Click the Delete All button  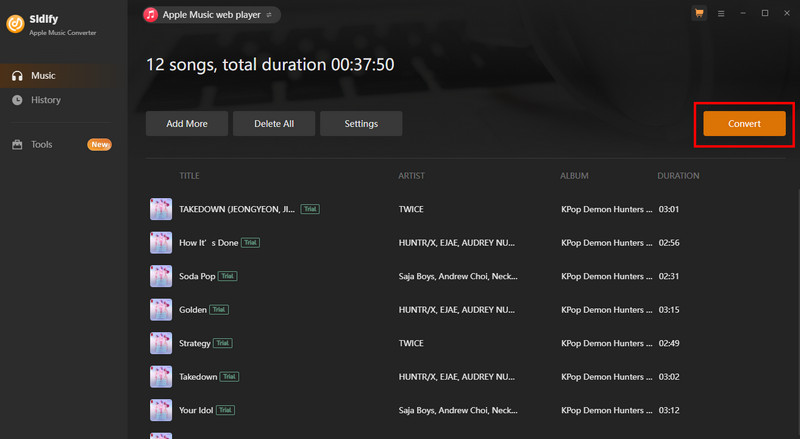click(274, 123)
